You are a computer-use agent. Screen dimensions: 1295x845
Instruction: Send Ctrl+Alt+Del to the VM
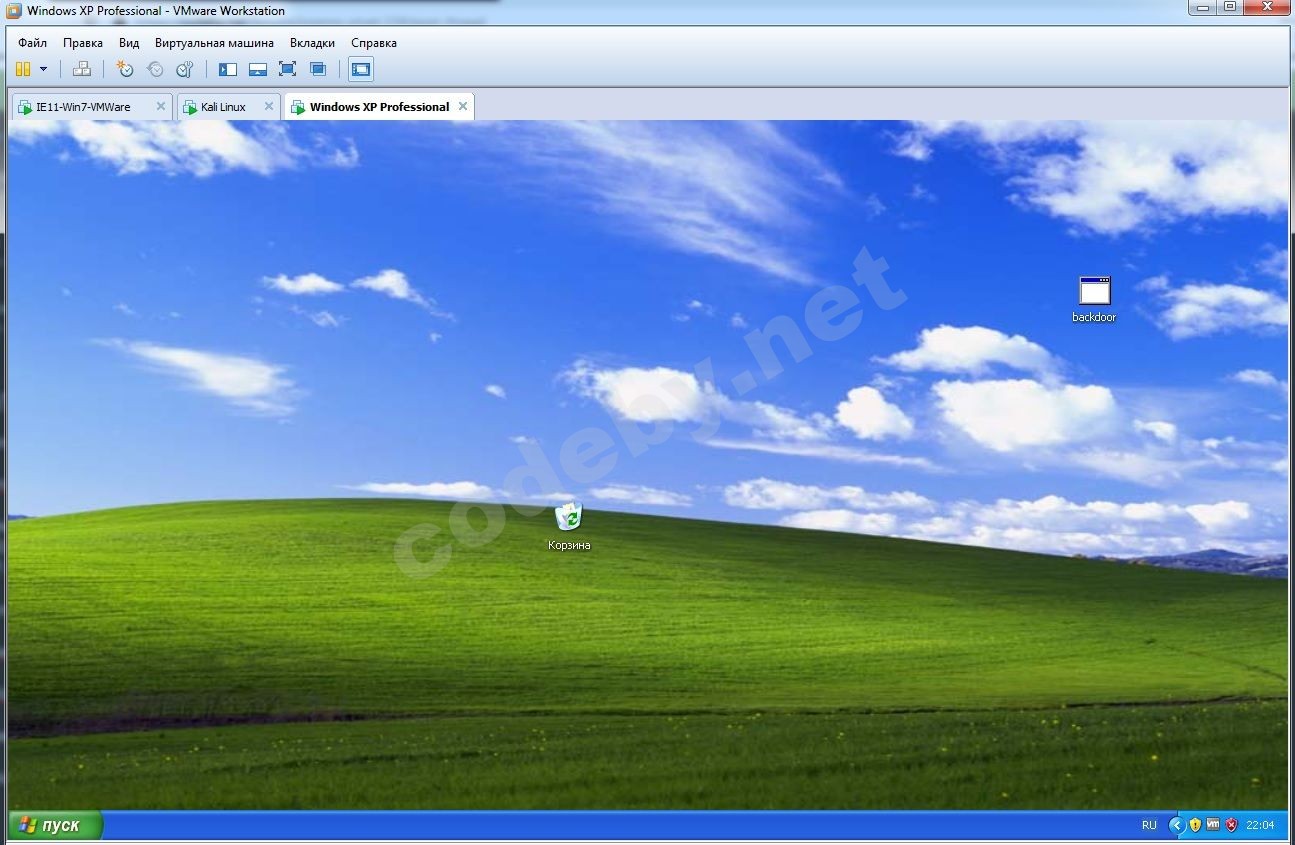[83, 69]
